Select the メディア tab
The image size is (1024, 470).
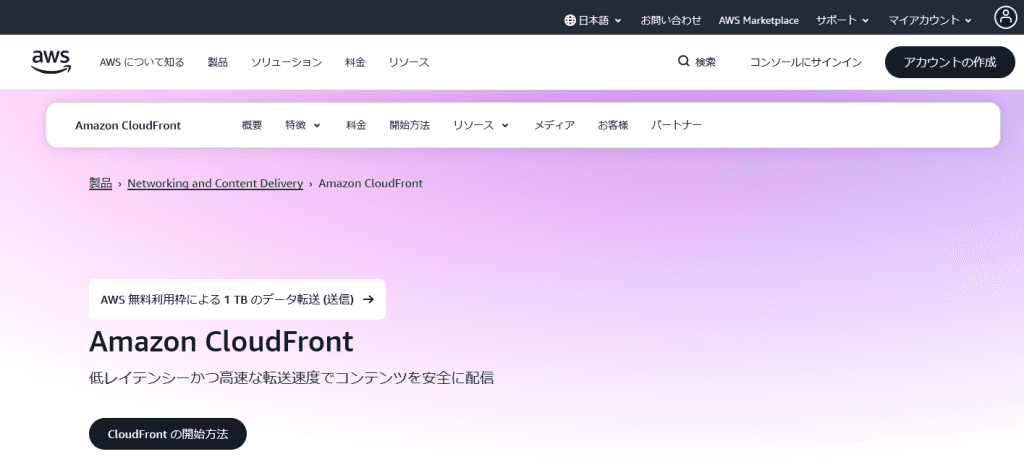(554, 125)
